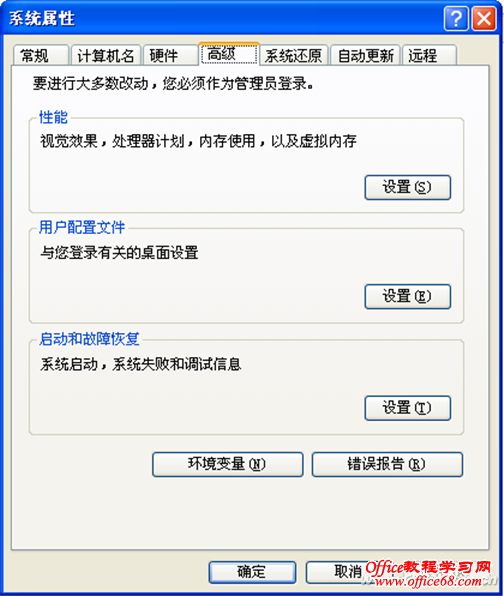Click the 错误报告(R) button

[387, 464]
